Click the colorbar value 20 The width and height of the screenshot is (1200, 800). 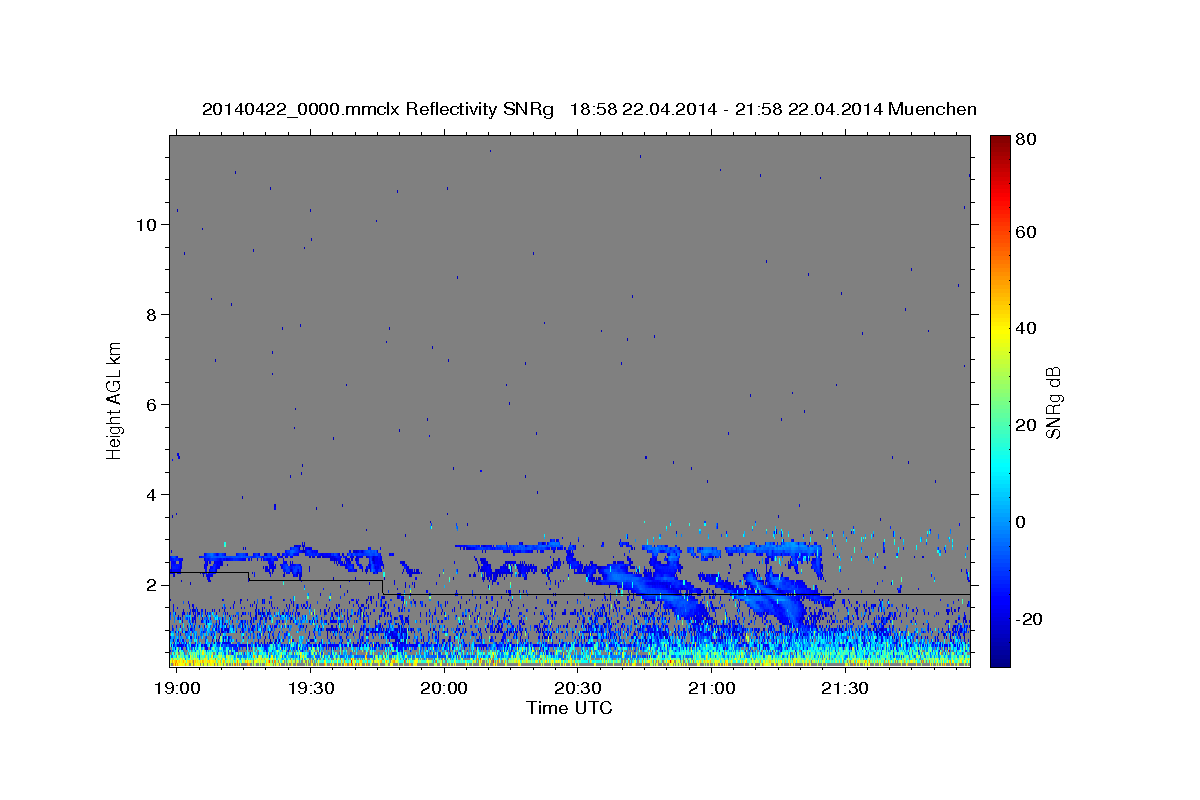click(1027, 425)
